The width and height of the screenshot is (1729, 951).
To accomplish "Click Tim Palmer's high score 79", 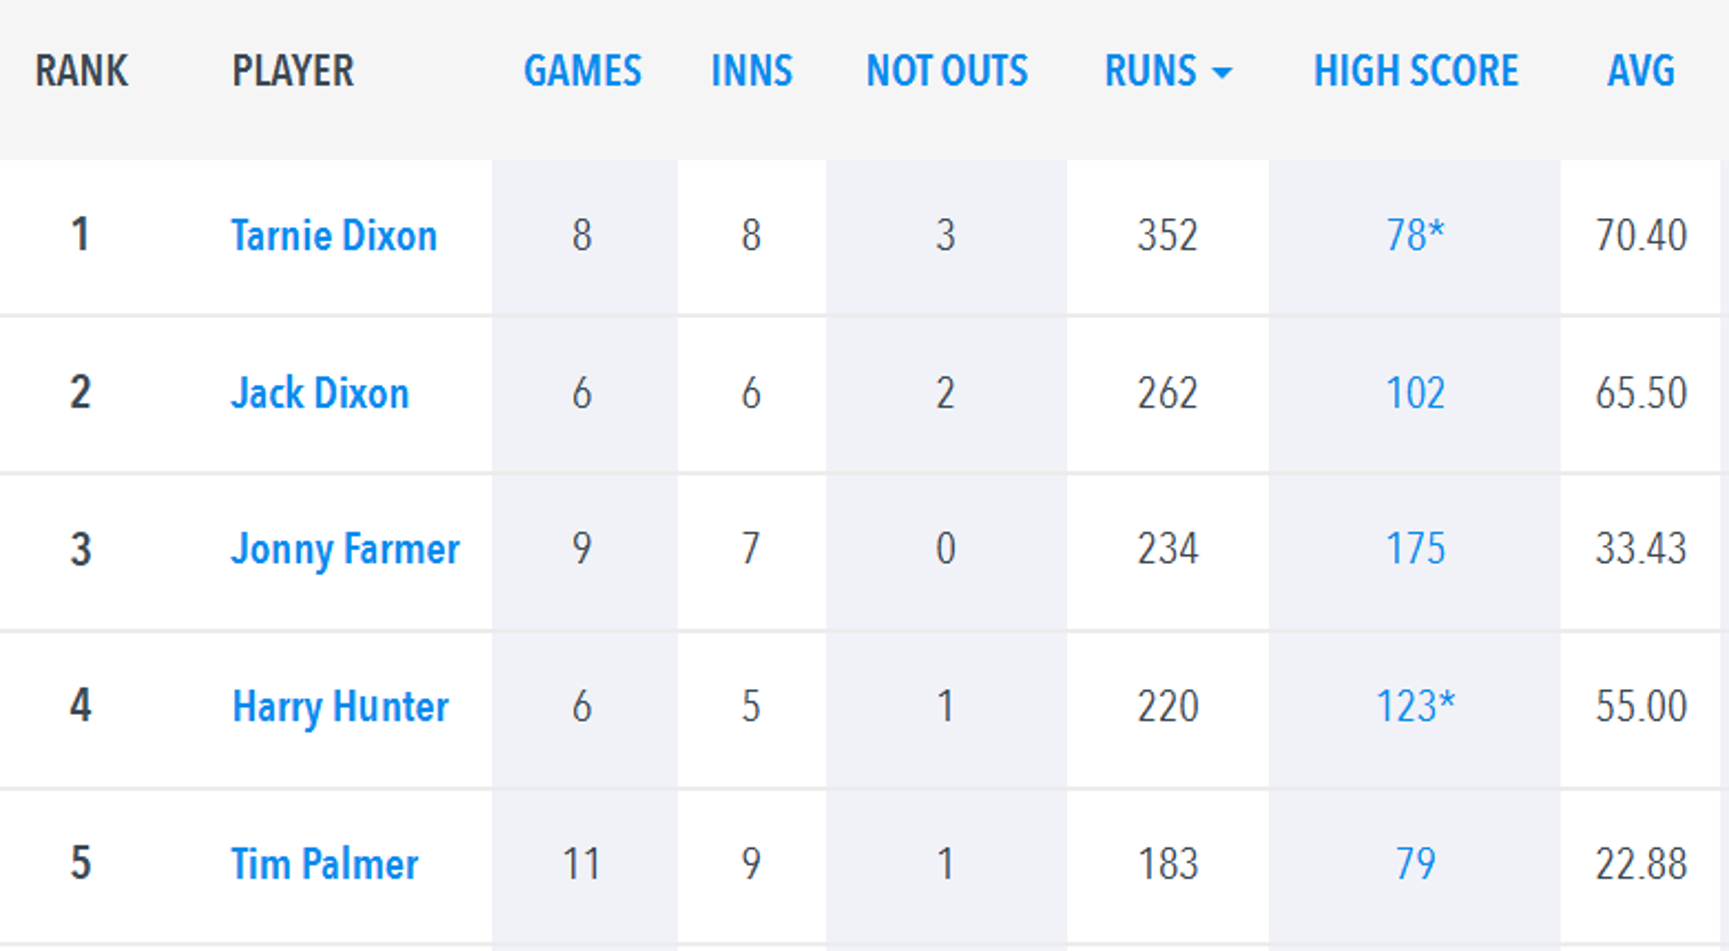I will 1415,864.
